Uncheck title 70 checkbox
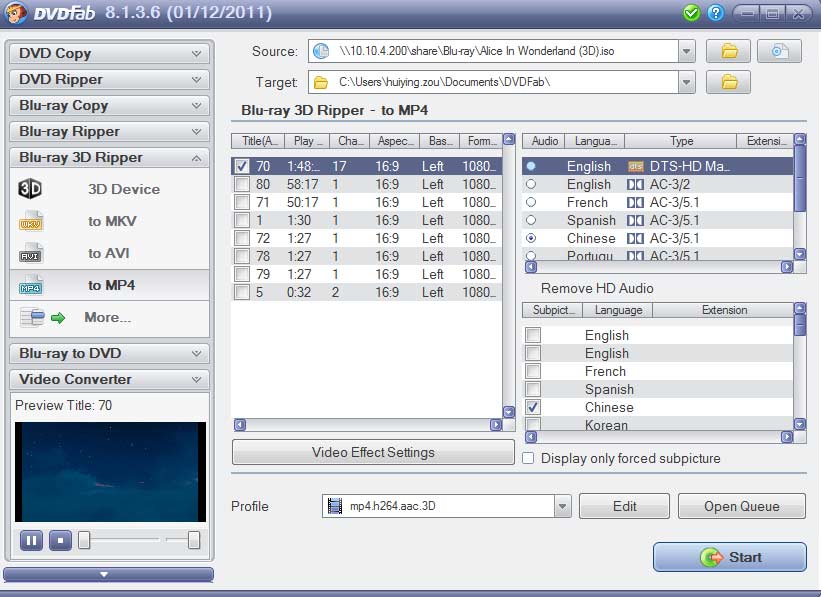Screen dimensions: 821x597 pos(241,167)
